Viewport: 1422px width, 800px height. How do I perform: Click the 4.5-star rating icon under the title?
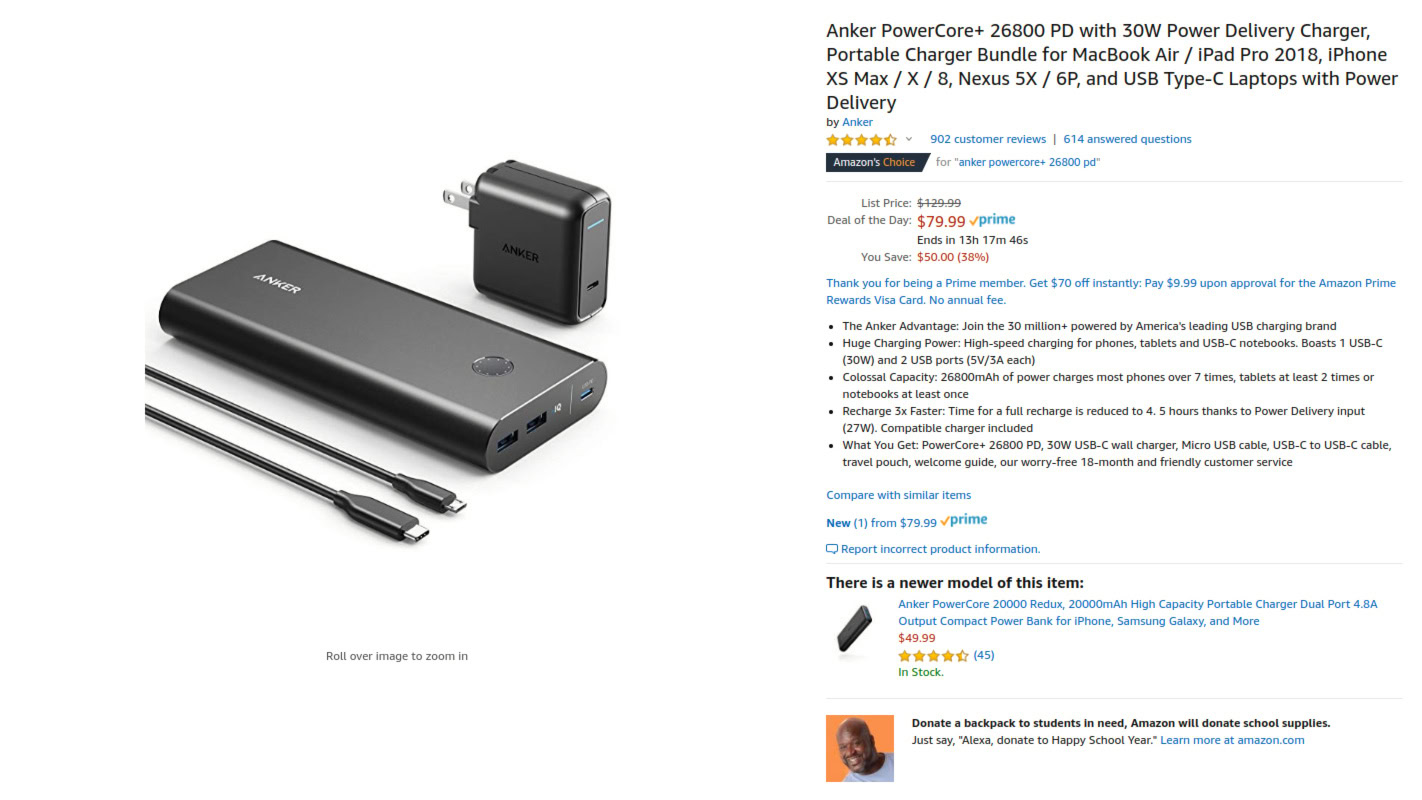click(861, 140)
